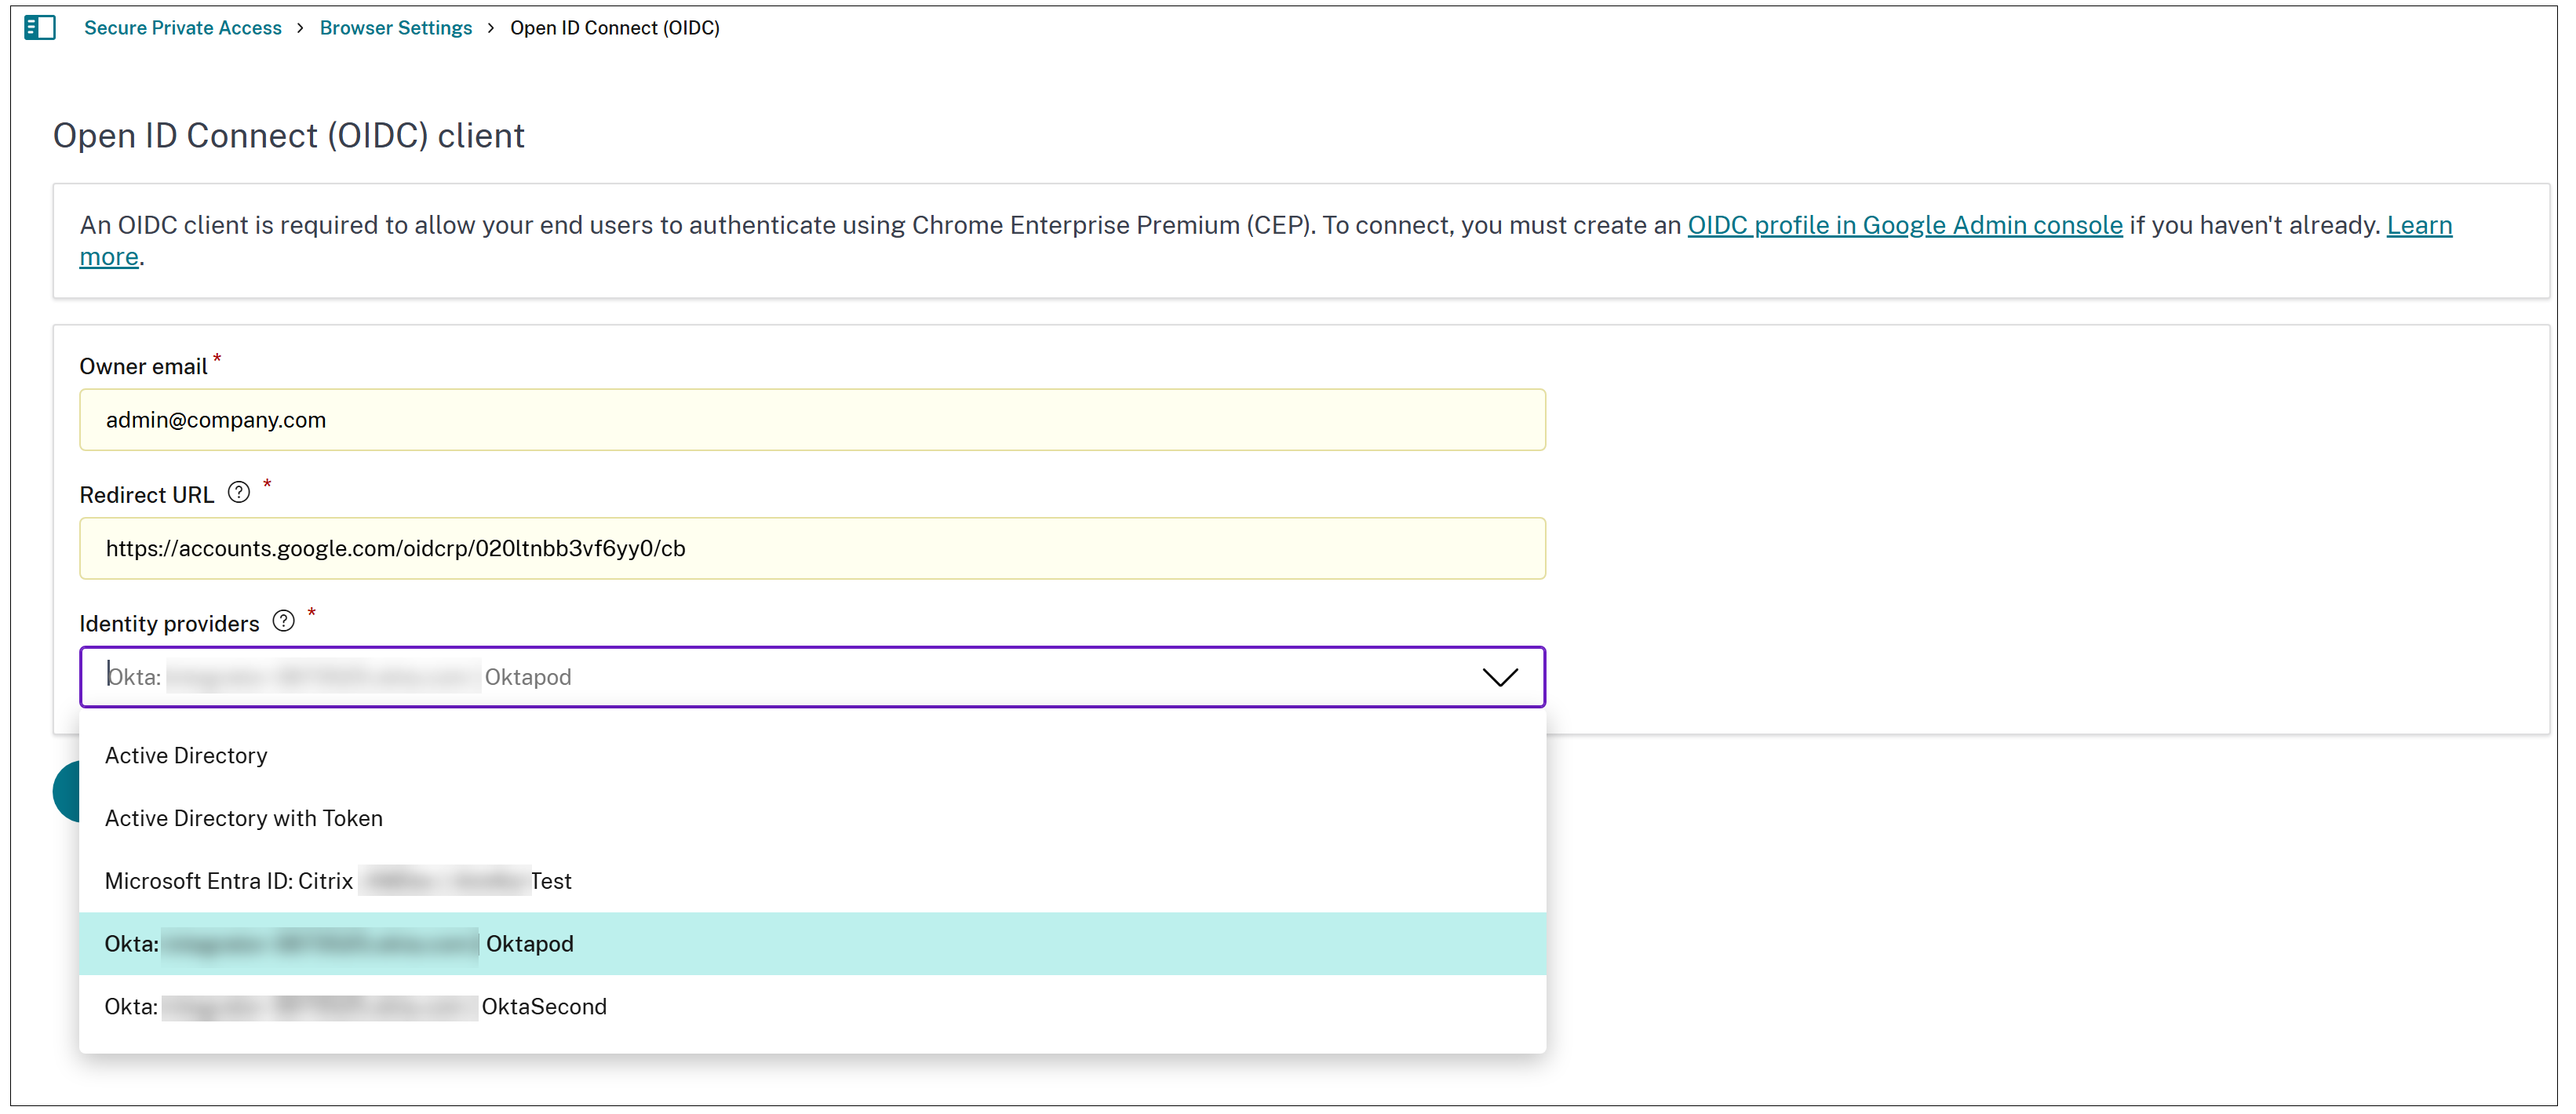Open the Learn more link
This screenshot has height=1114, width=2576.
pos(2419,226)
